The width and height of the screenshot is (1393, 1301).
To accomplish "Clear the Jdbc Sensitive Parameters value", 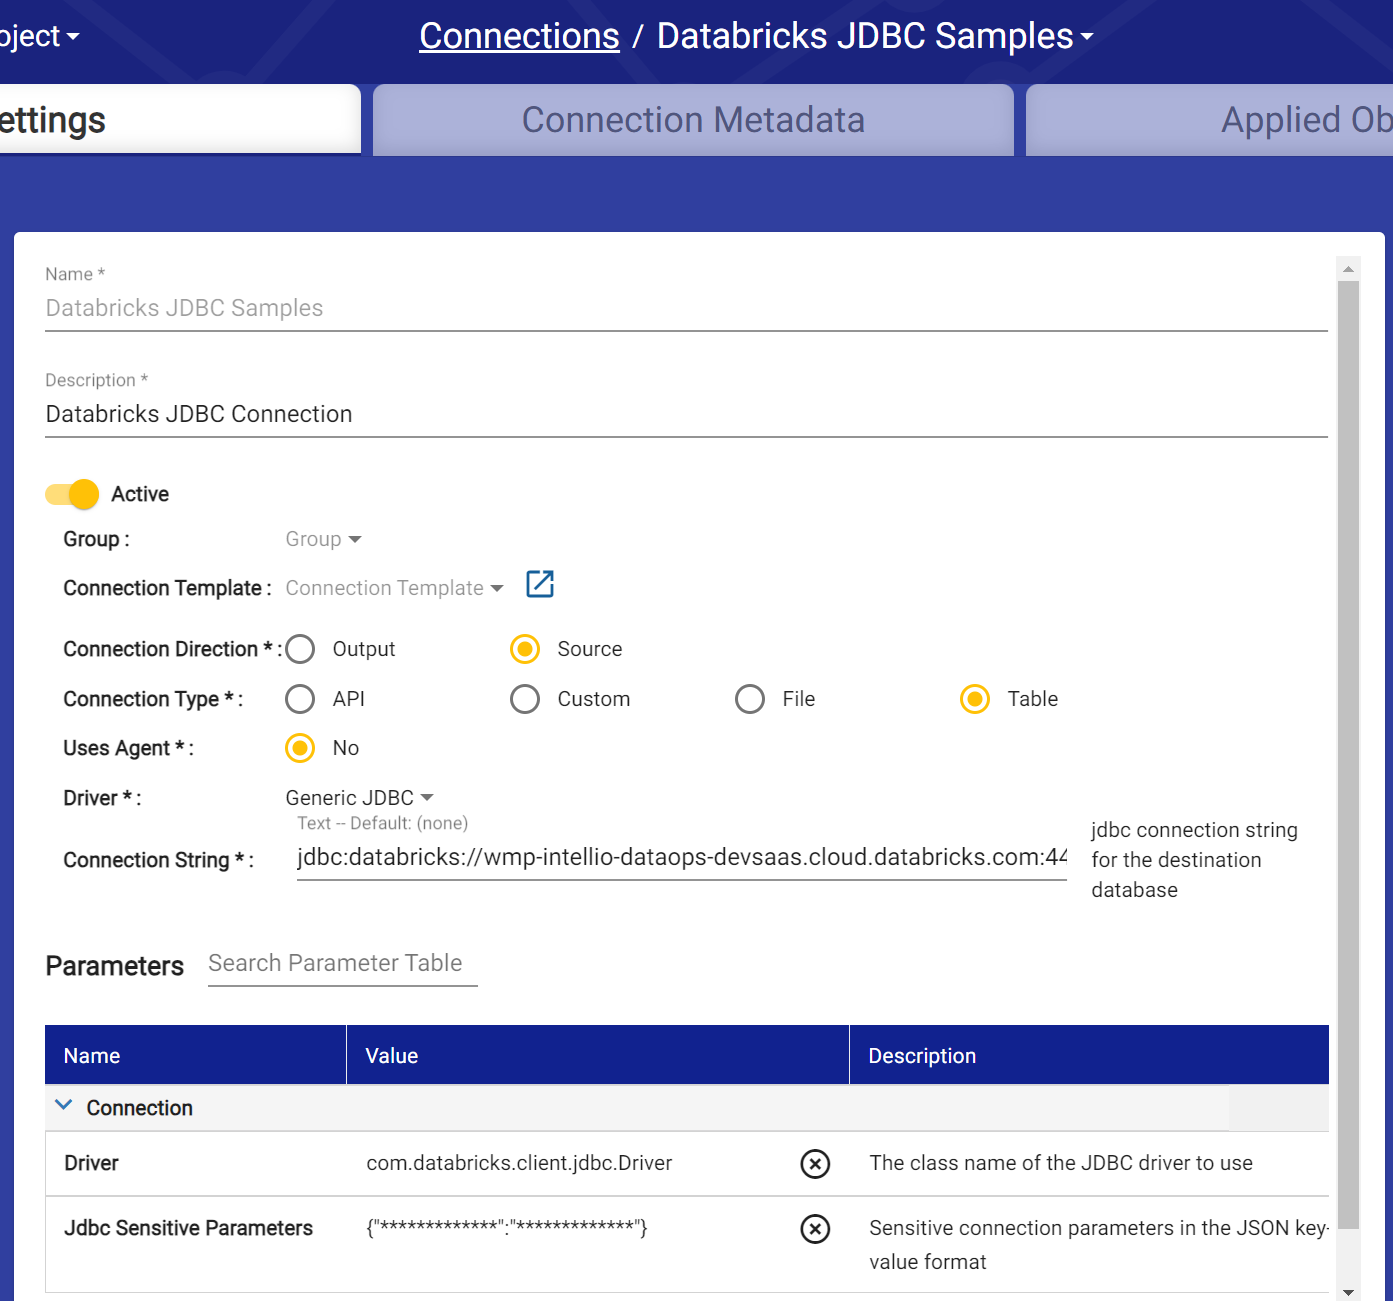I will click(x=815, y=1228).
